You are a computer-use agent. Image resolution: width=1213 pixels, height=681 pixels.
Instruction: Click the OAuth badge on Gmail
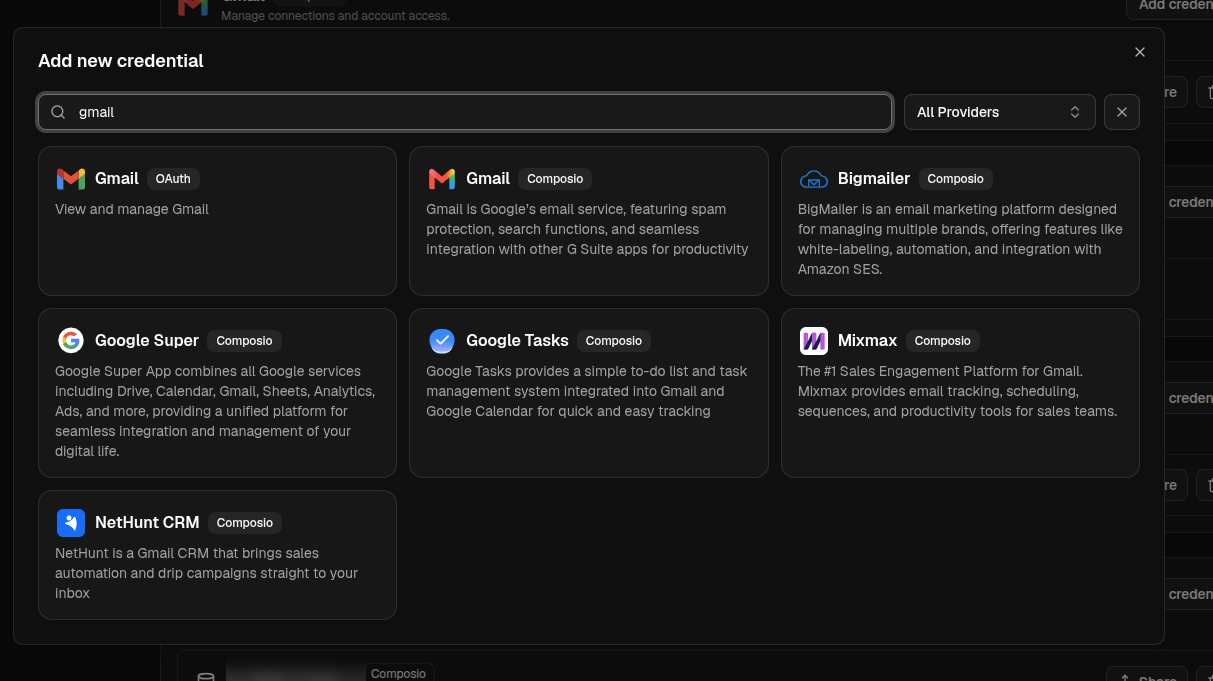click(173, 179)
